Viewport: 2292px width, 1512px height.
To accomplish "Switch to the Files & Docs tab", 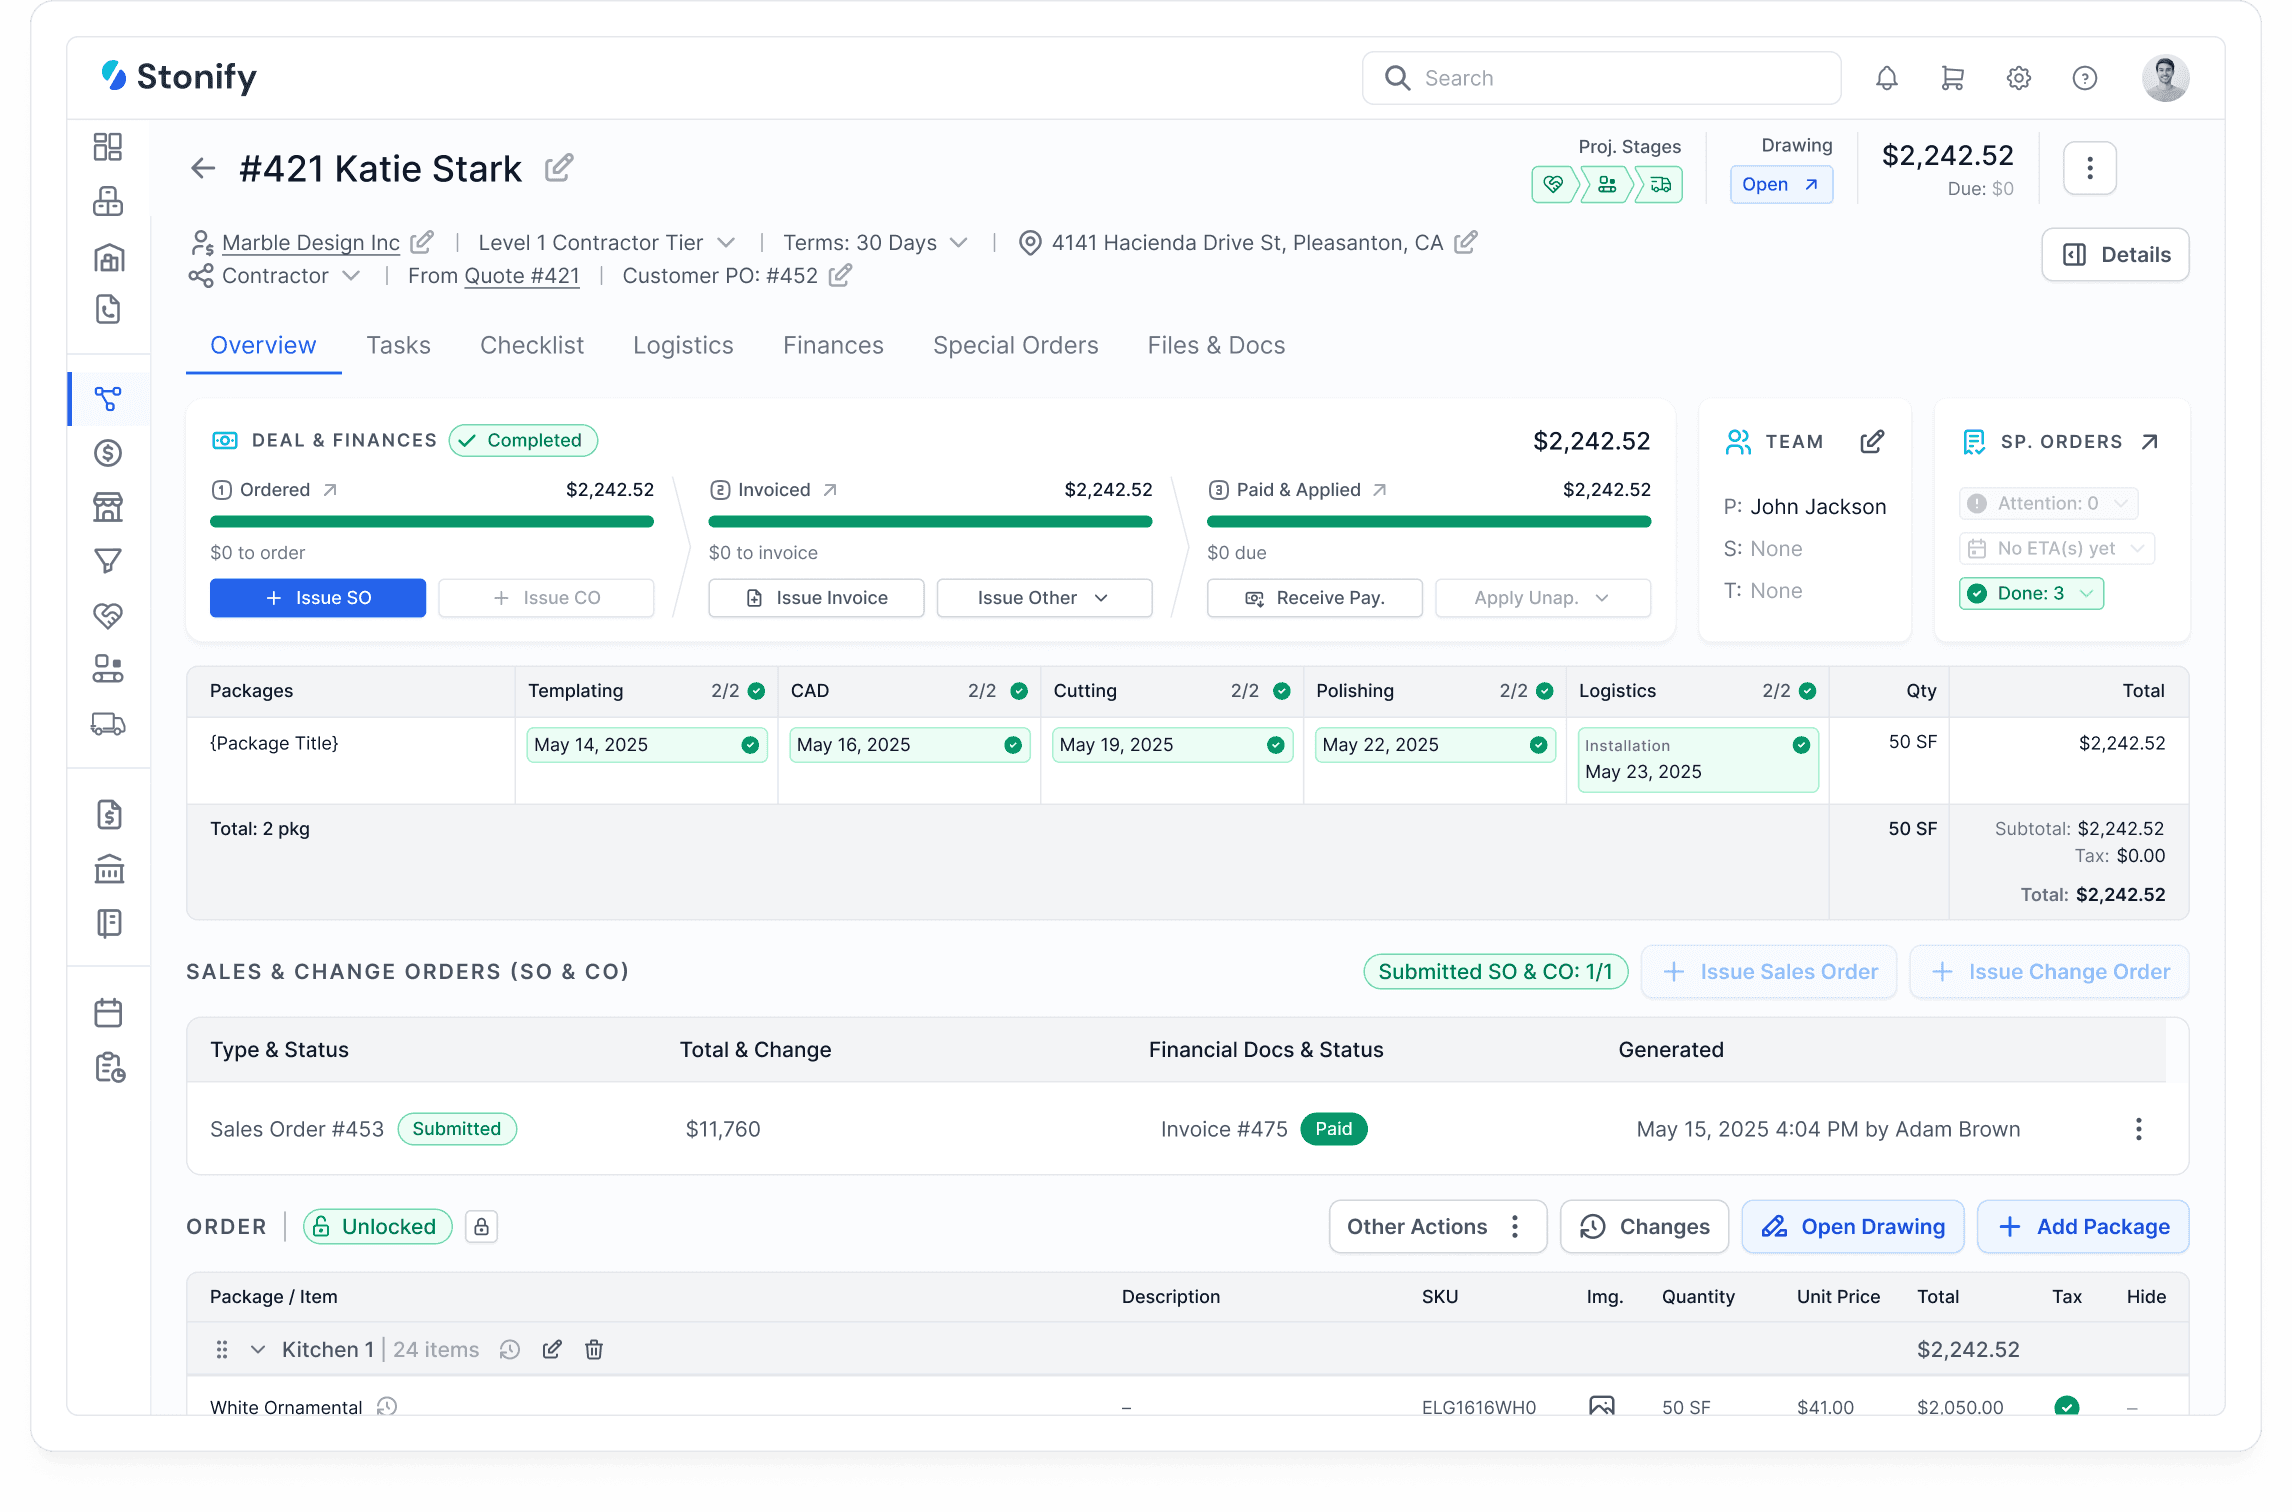I will click(1216, 345).
